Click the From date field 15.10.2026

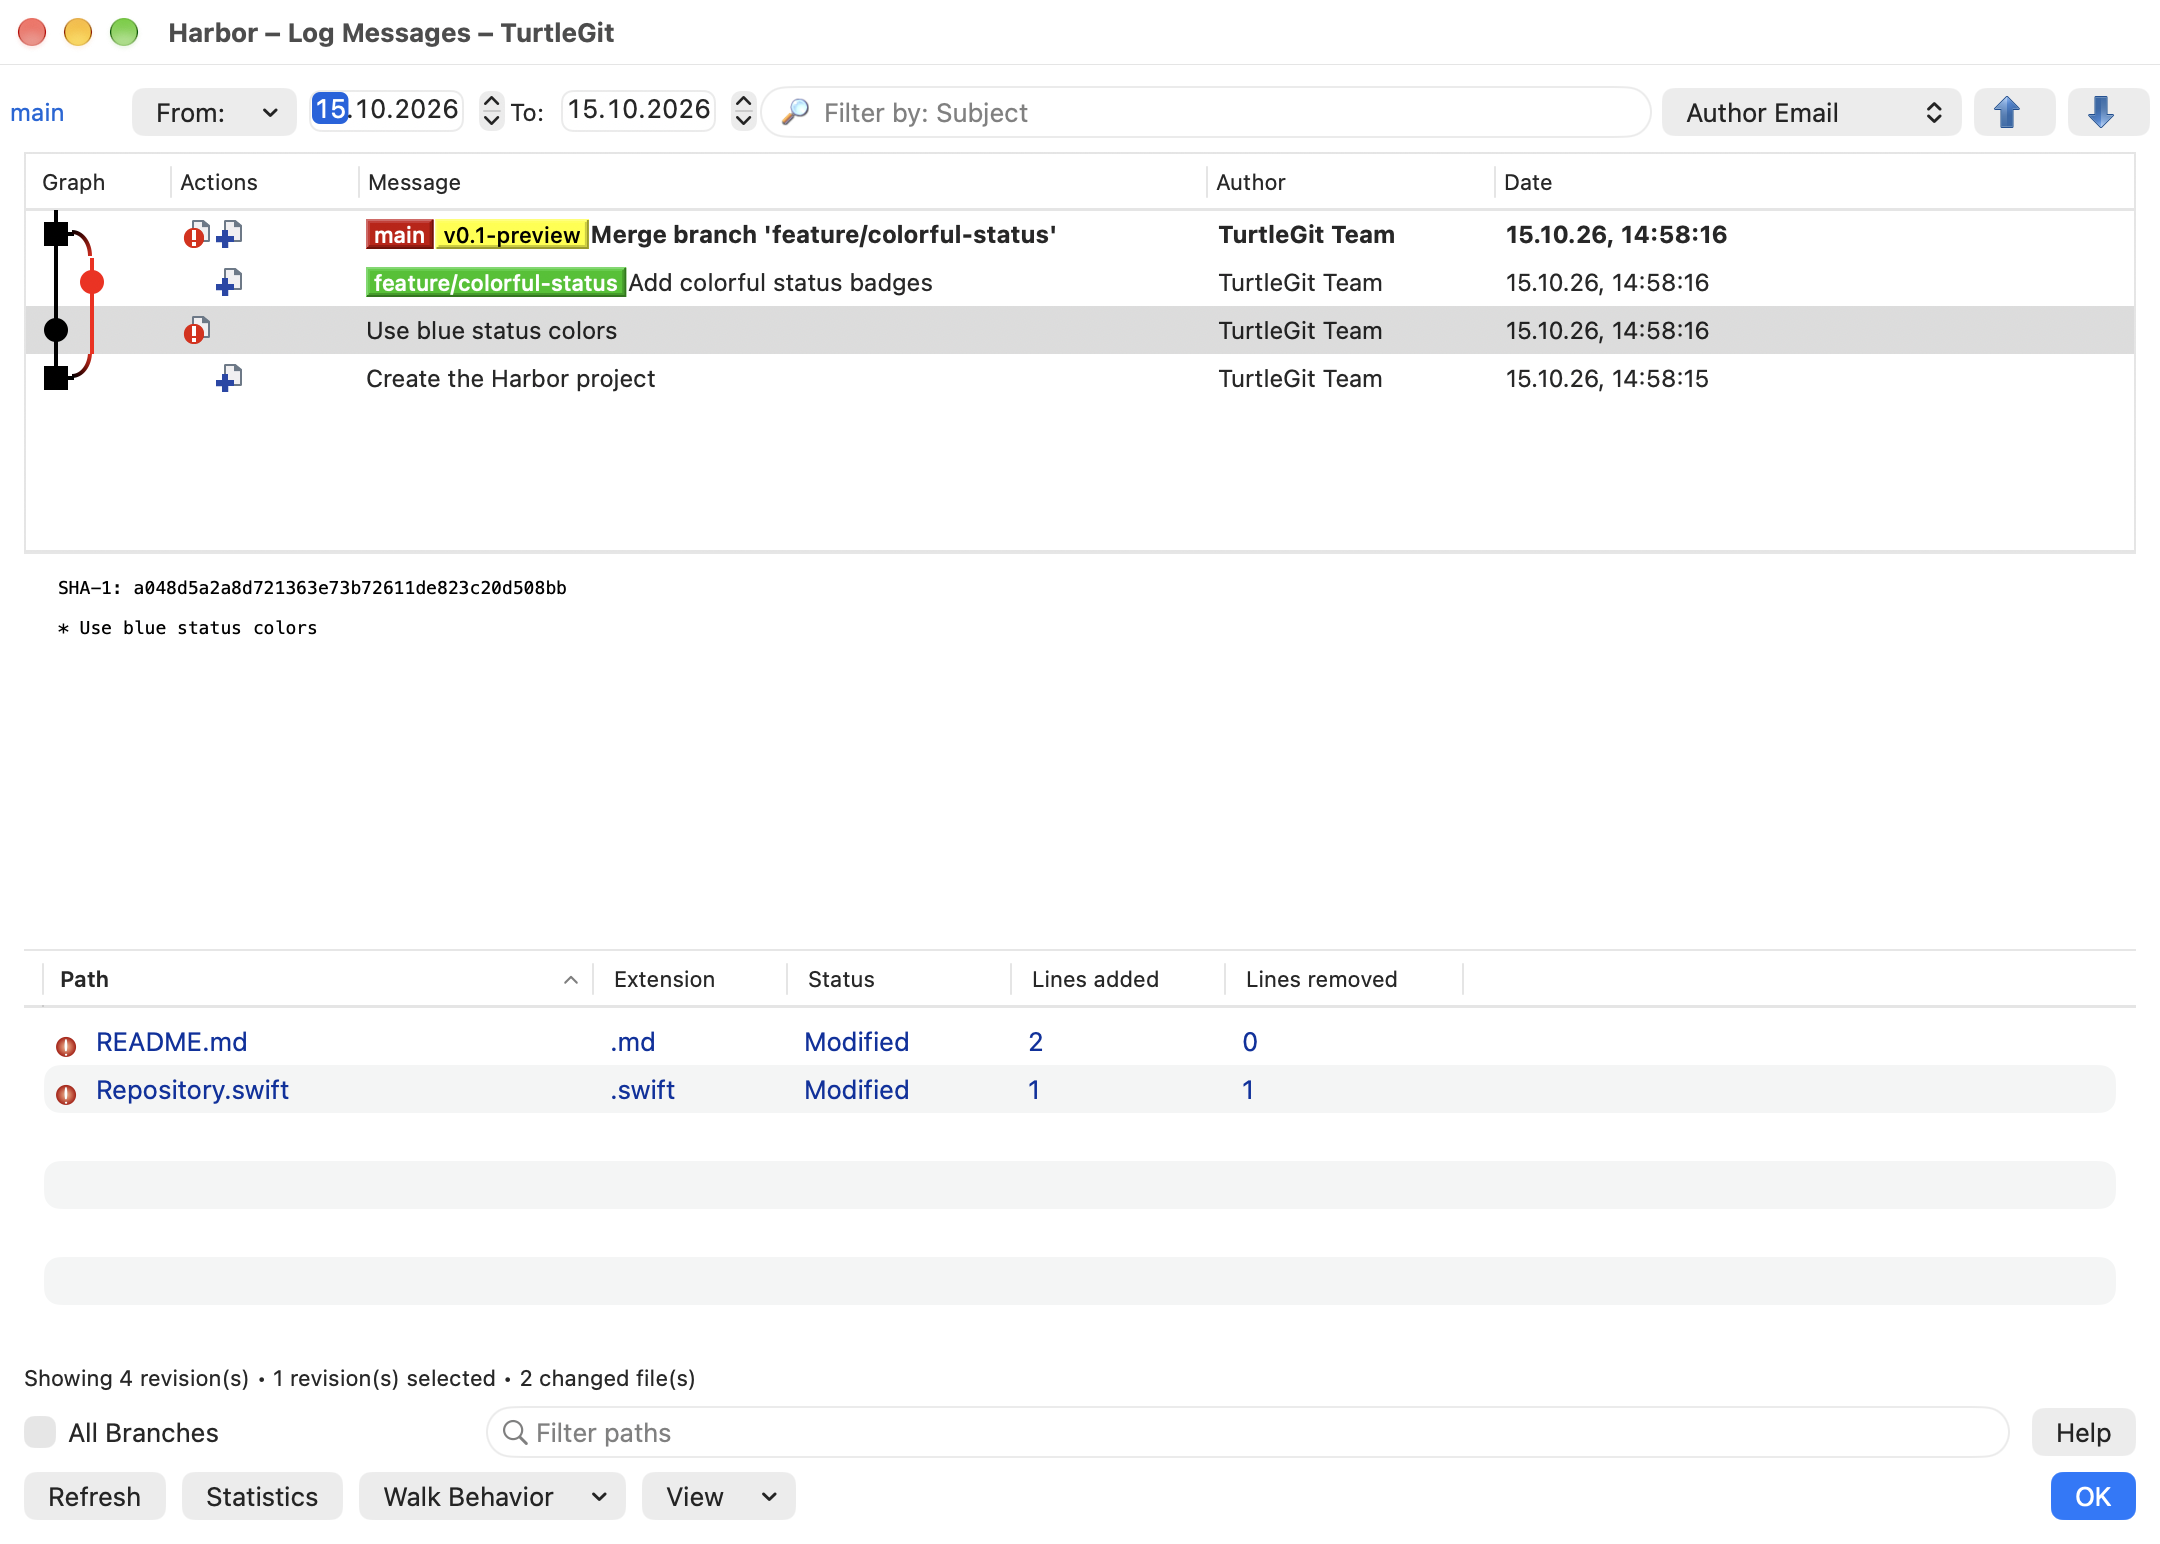387,110
